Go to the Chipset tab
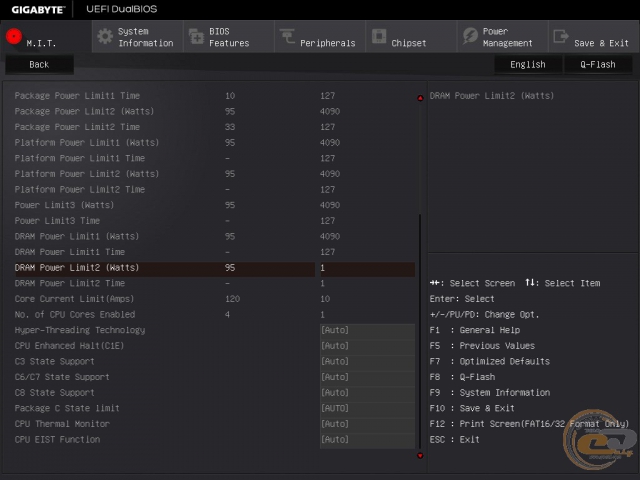 411,37
